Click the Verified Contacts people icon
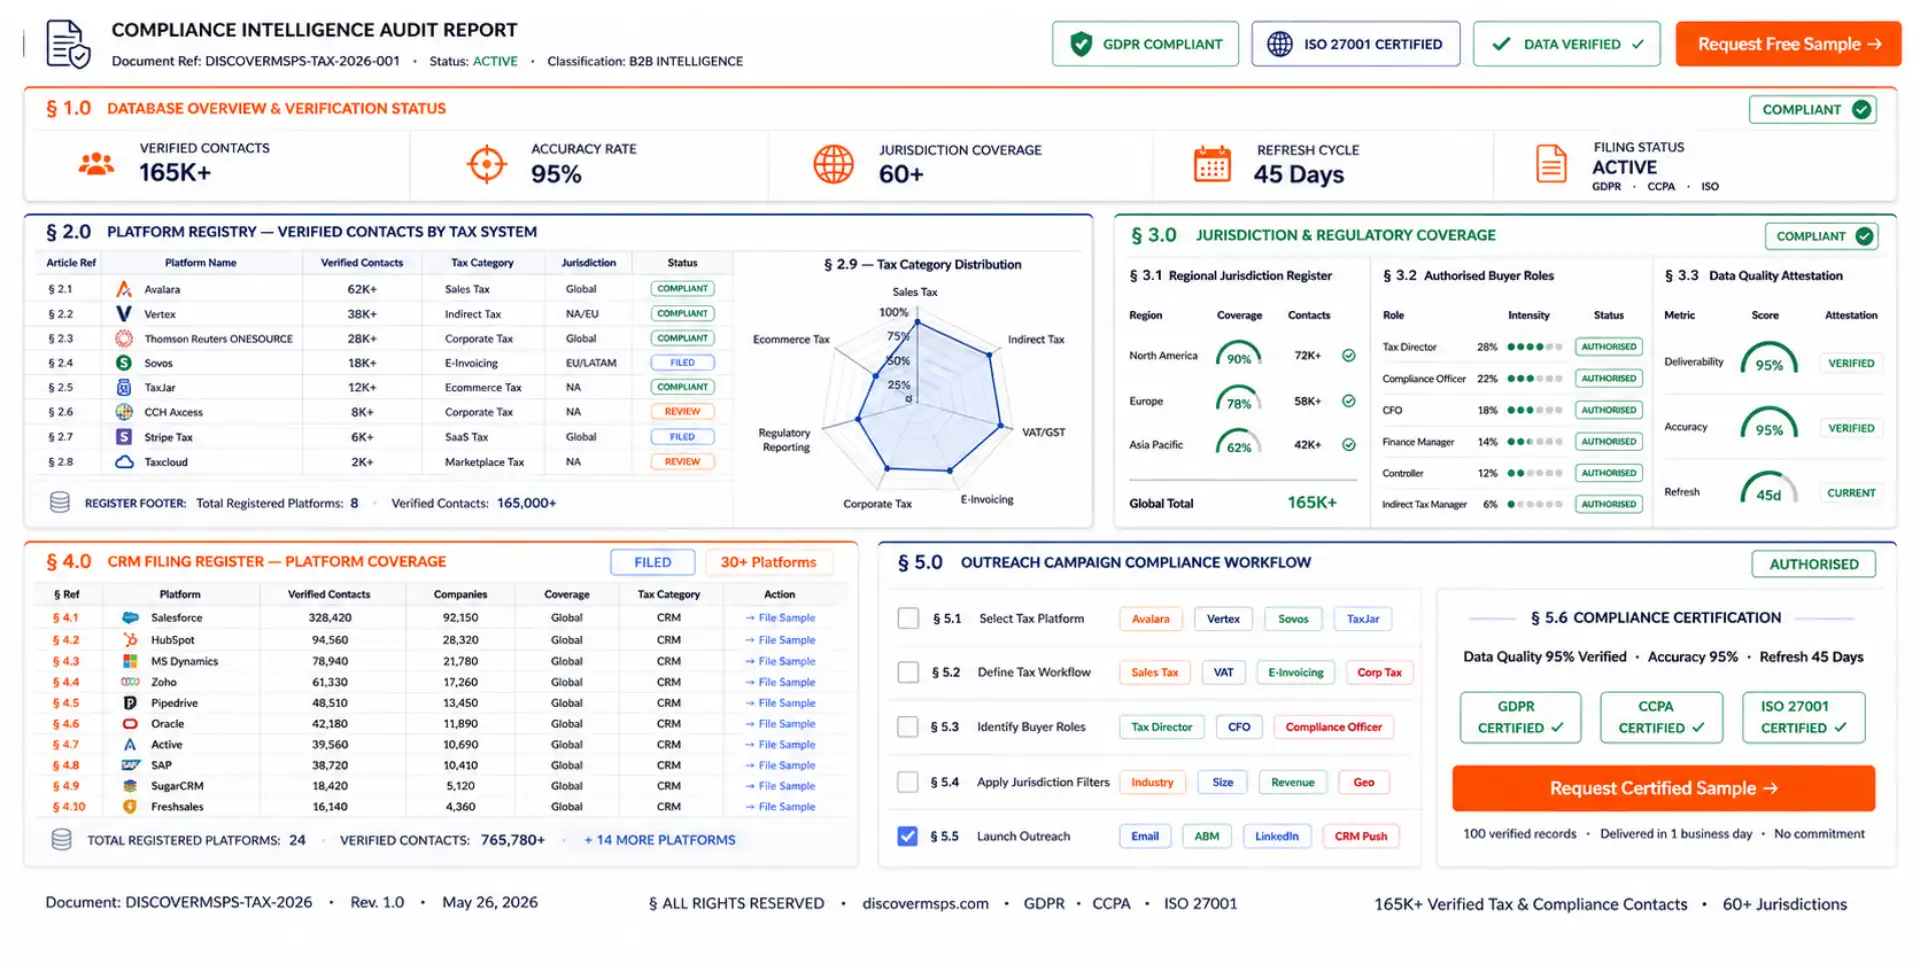This screenshot has width=1920, height=964. [x=96, y=163]
